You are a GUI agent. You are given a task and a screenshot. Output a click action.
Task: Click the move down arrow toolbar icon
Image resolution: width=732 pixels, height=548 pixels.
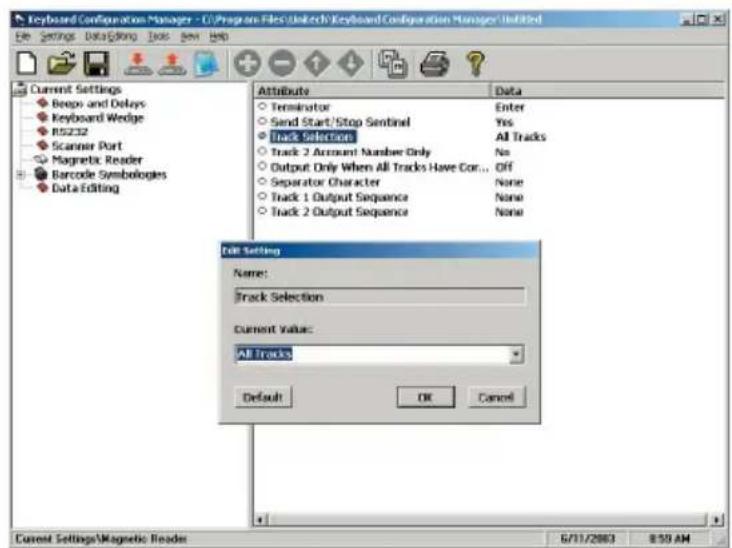(351, 63)
